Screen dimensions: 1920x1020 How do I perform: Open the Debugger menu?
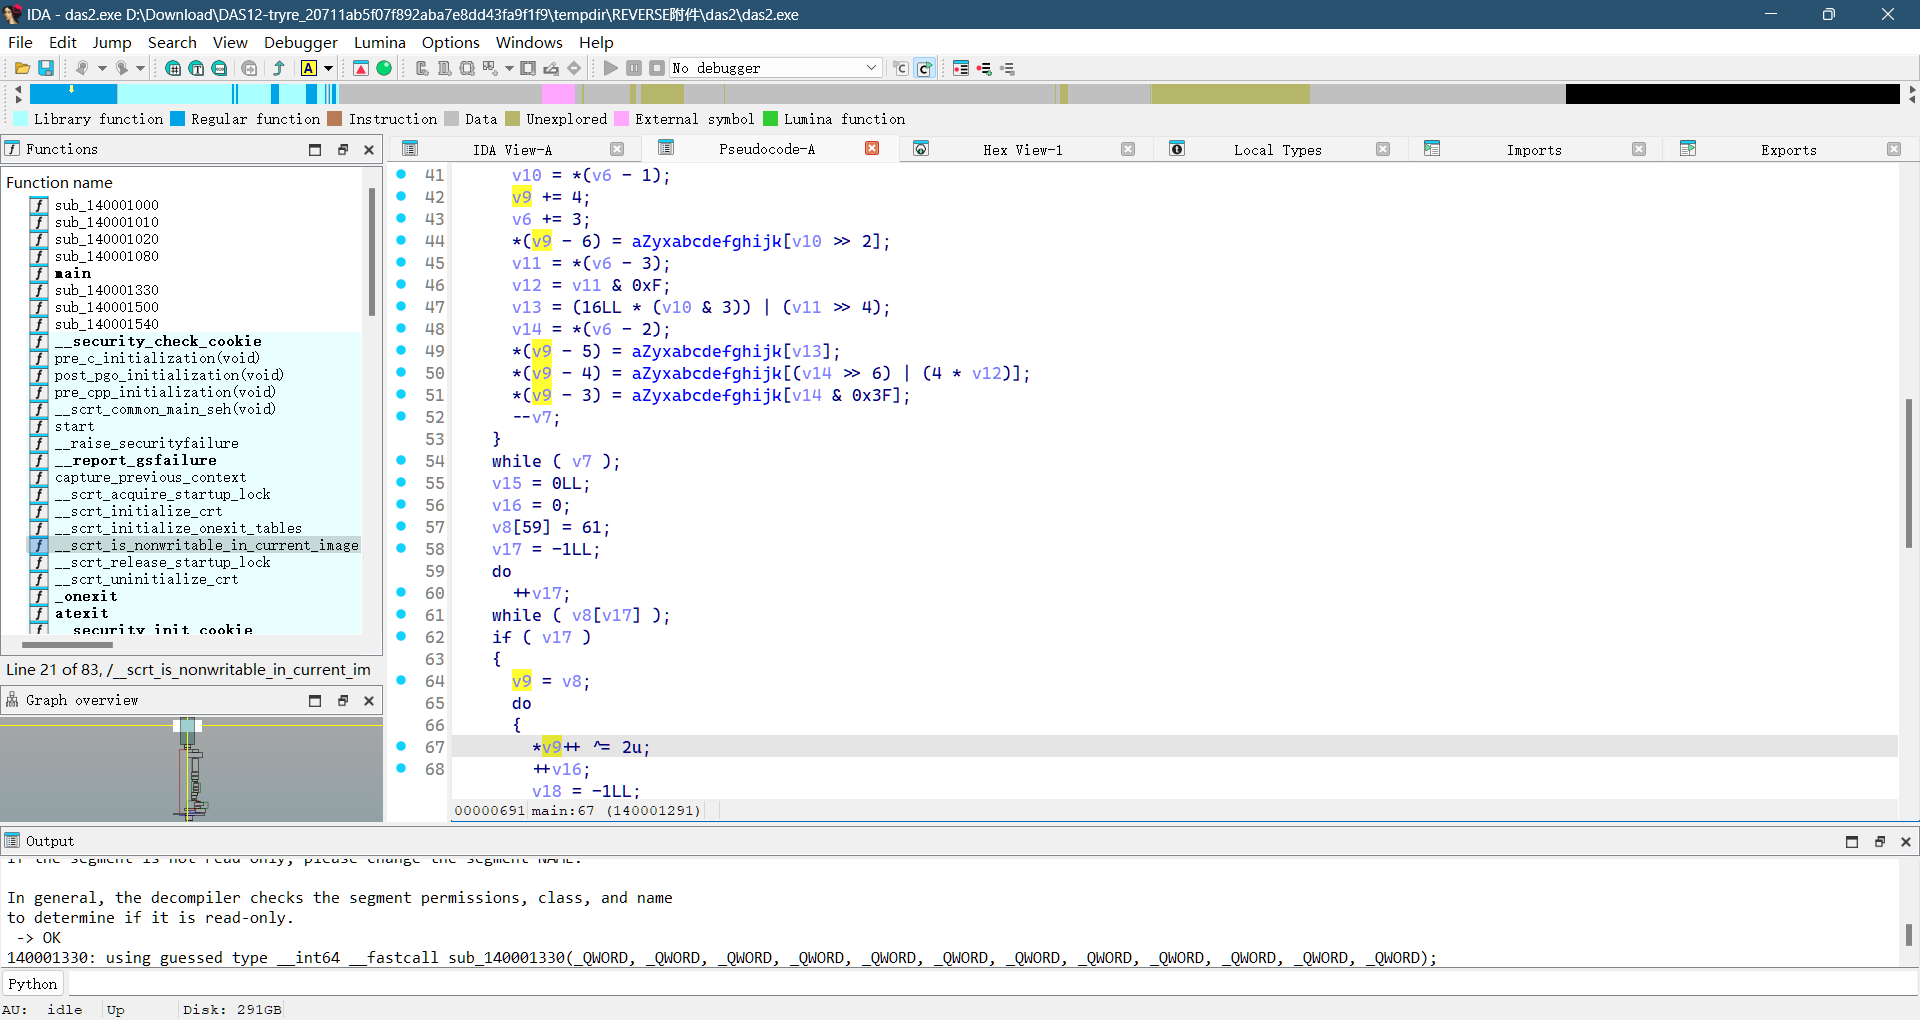(x=301, y=42)
